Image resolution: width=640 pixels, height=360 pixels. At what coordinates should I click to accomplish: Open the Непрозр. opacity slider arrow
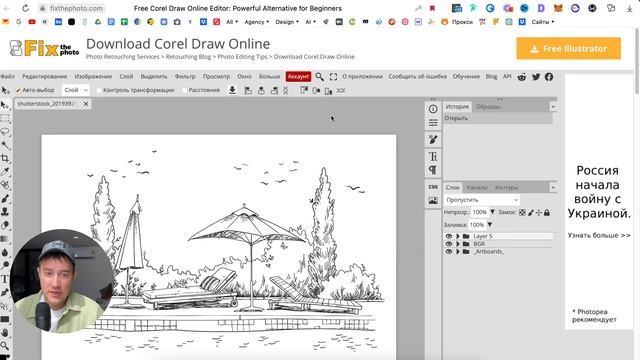[492, 212]
